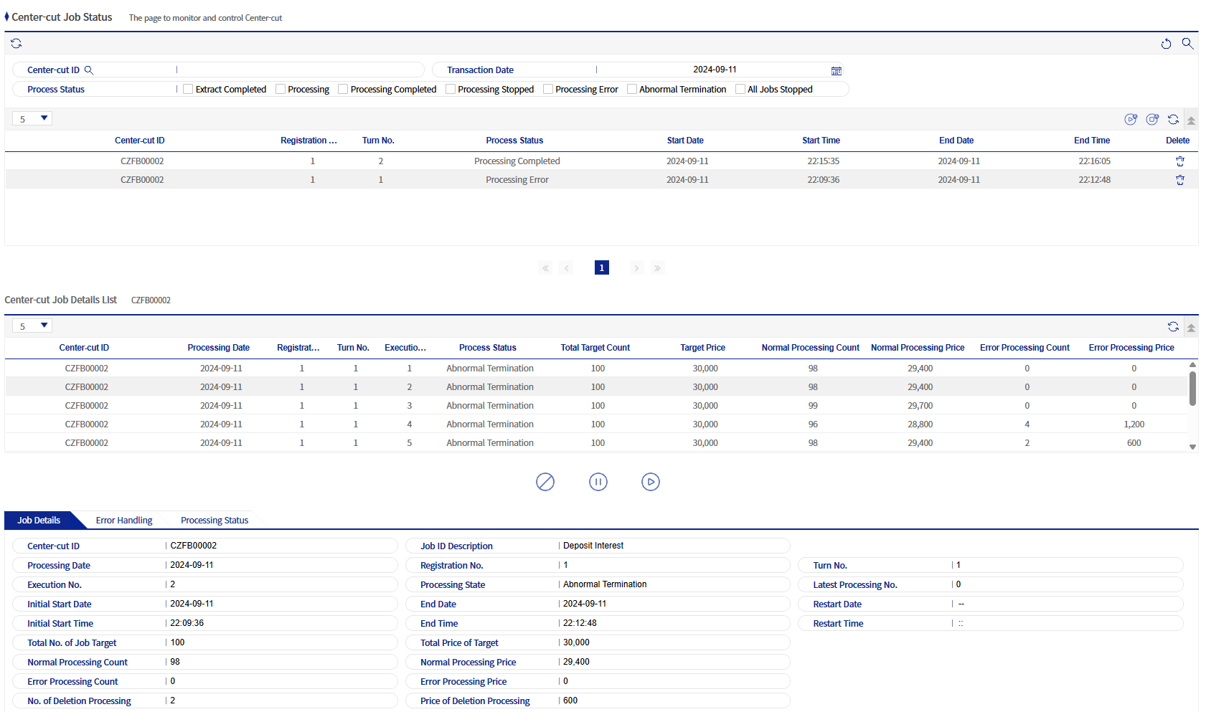The image size is (1206, 712).
Task: Open the Transaction Date calendar picker
Action: [836, 71]
